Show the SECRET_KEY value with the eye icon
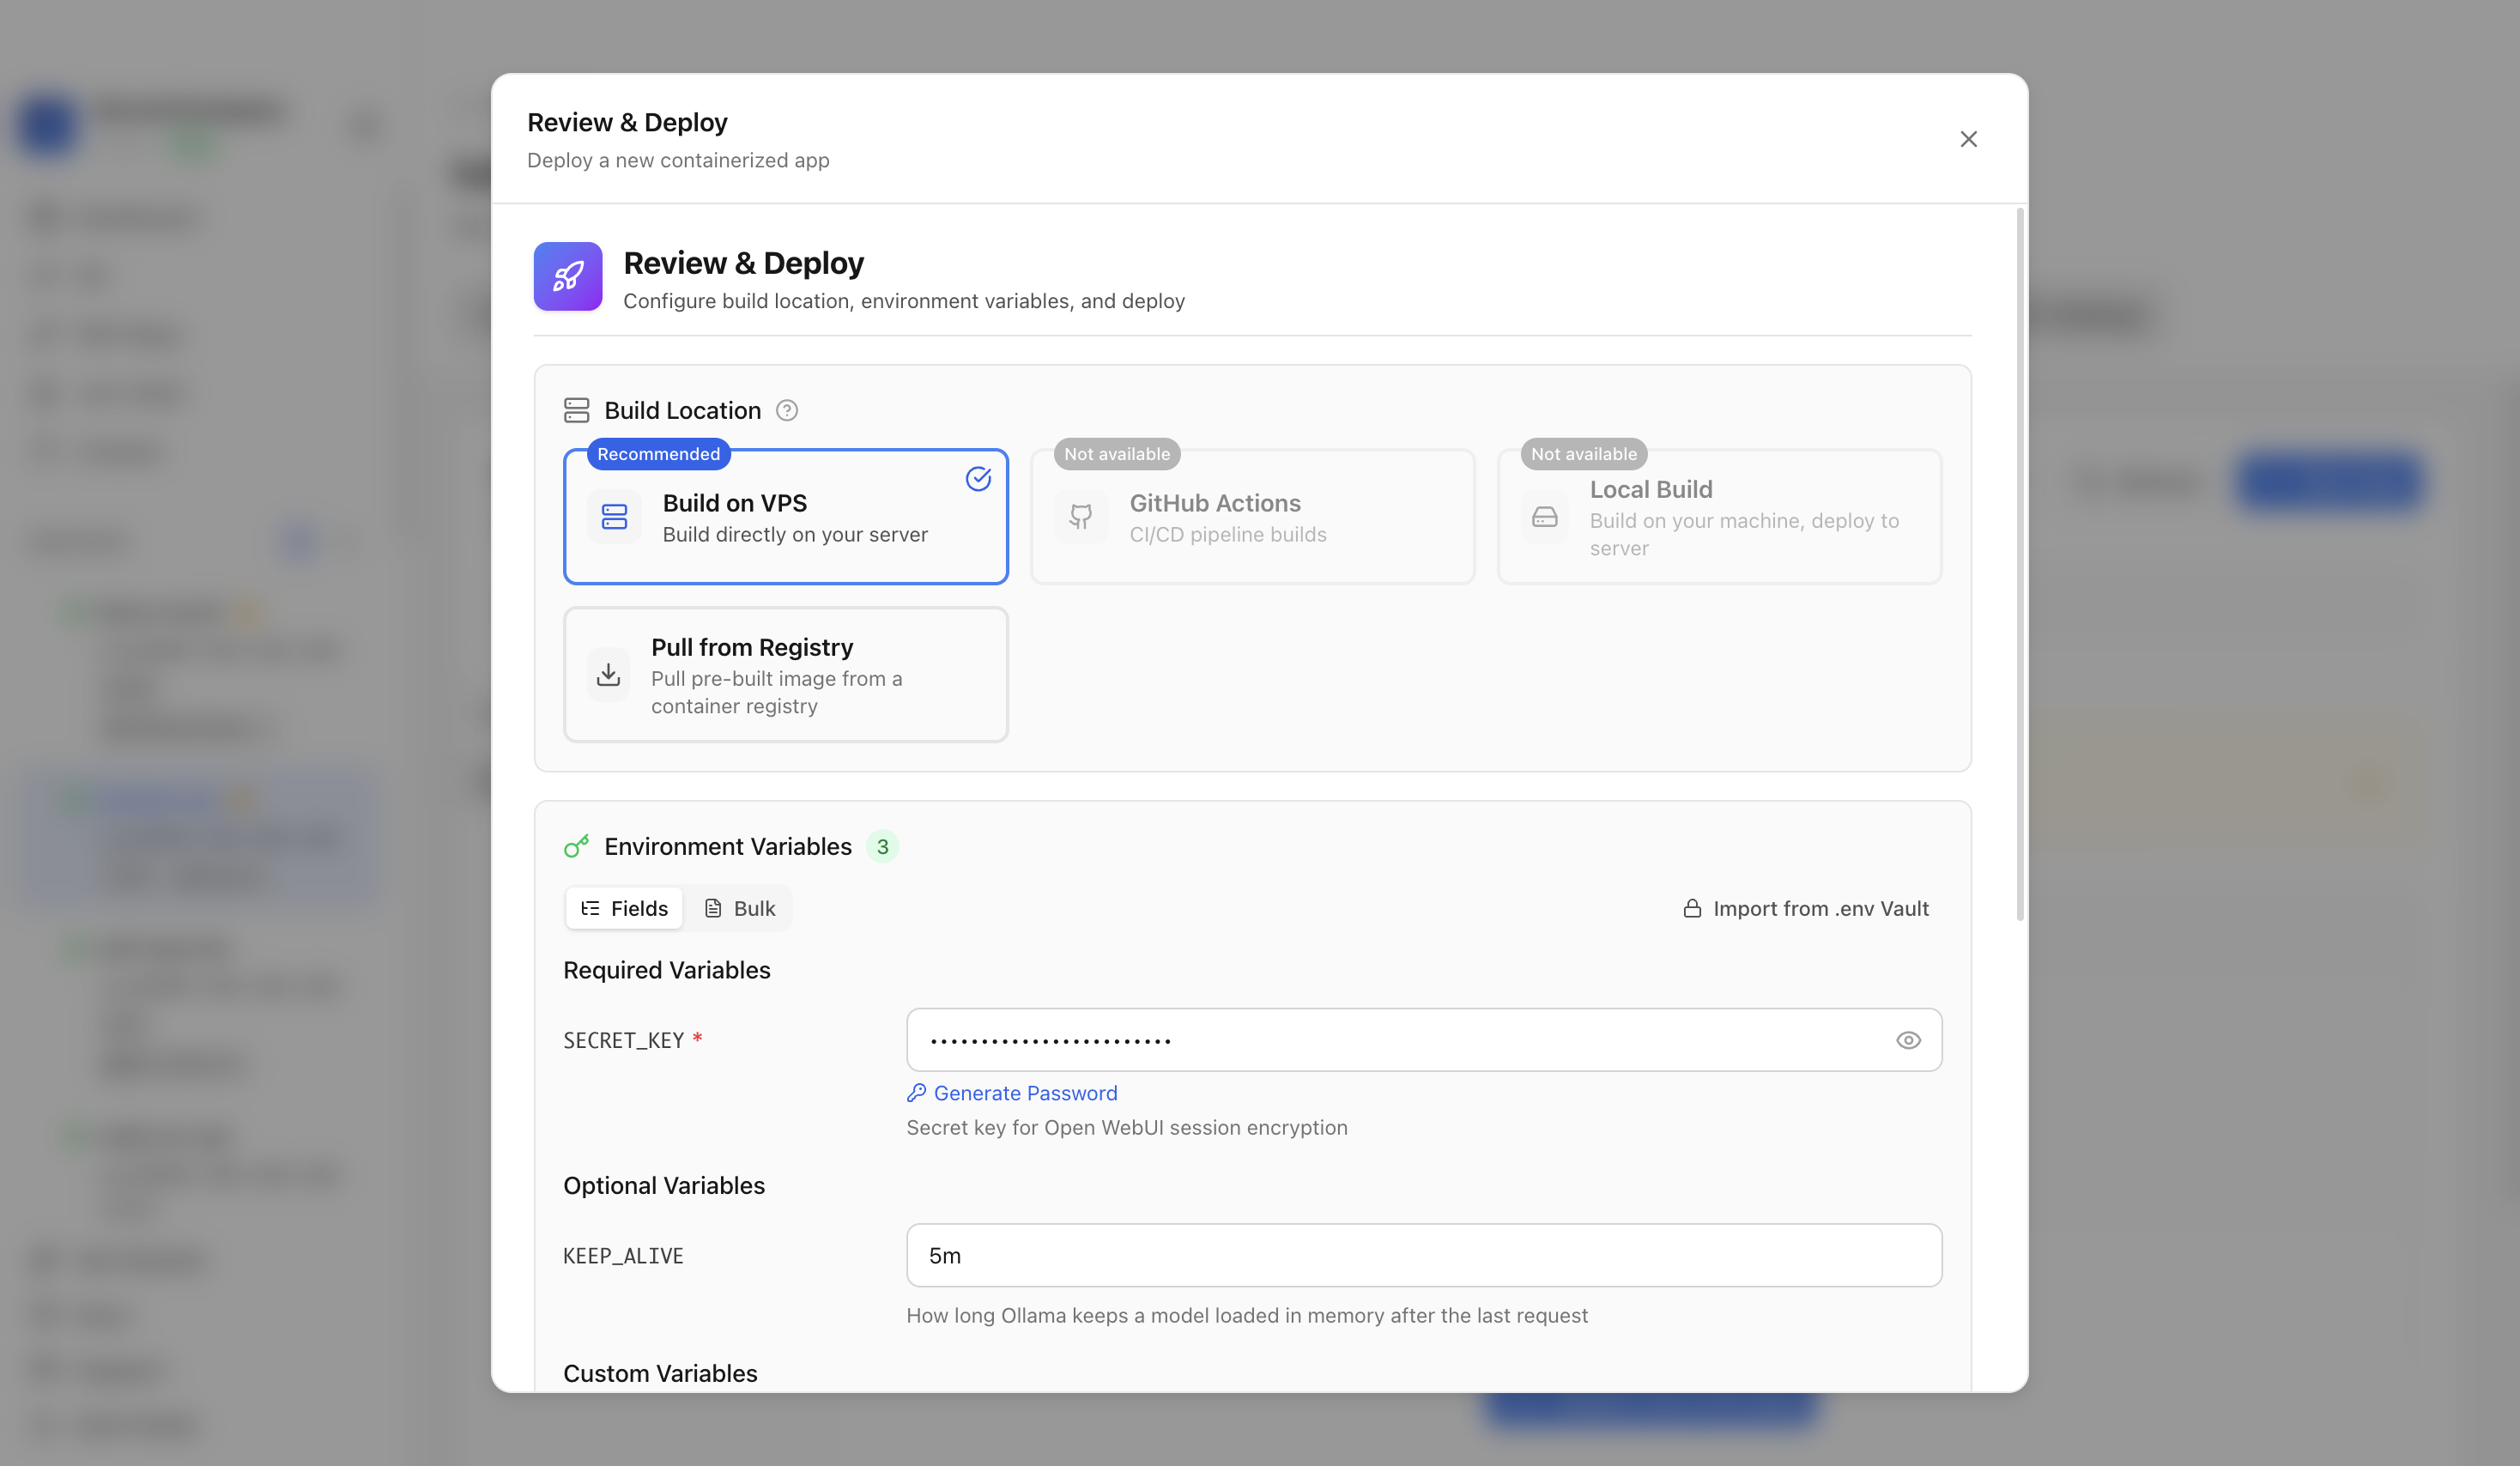 coord(1907,1041)
